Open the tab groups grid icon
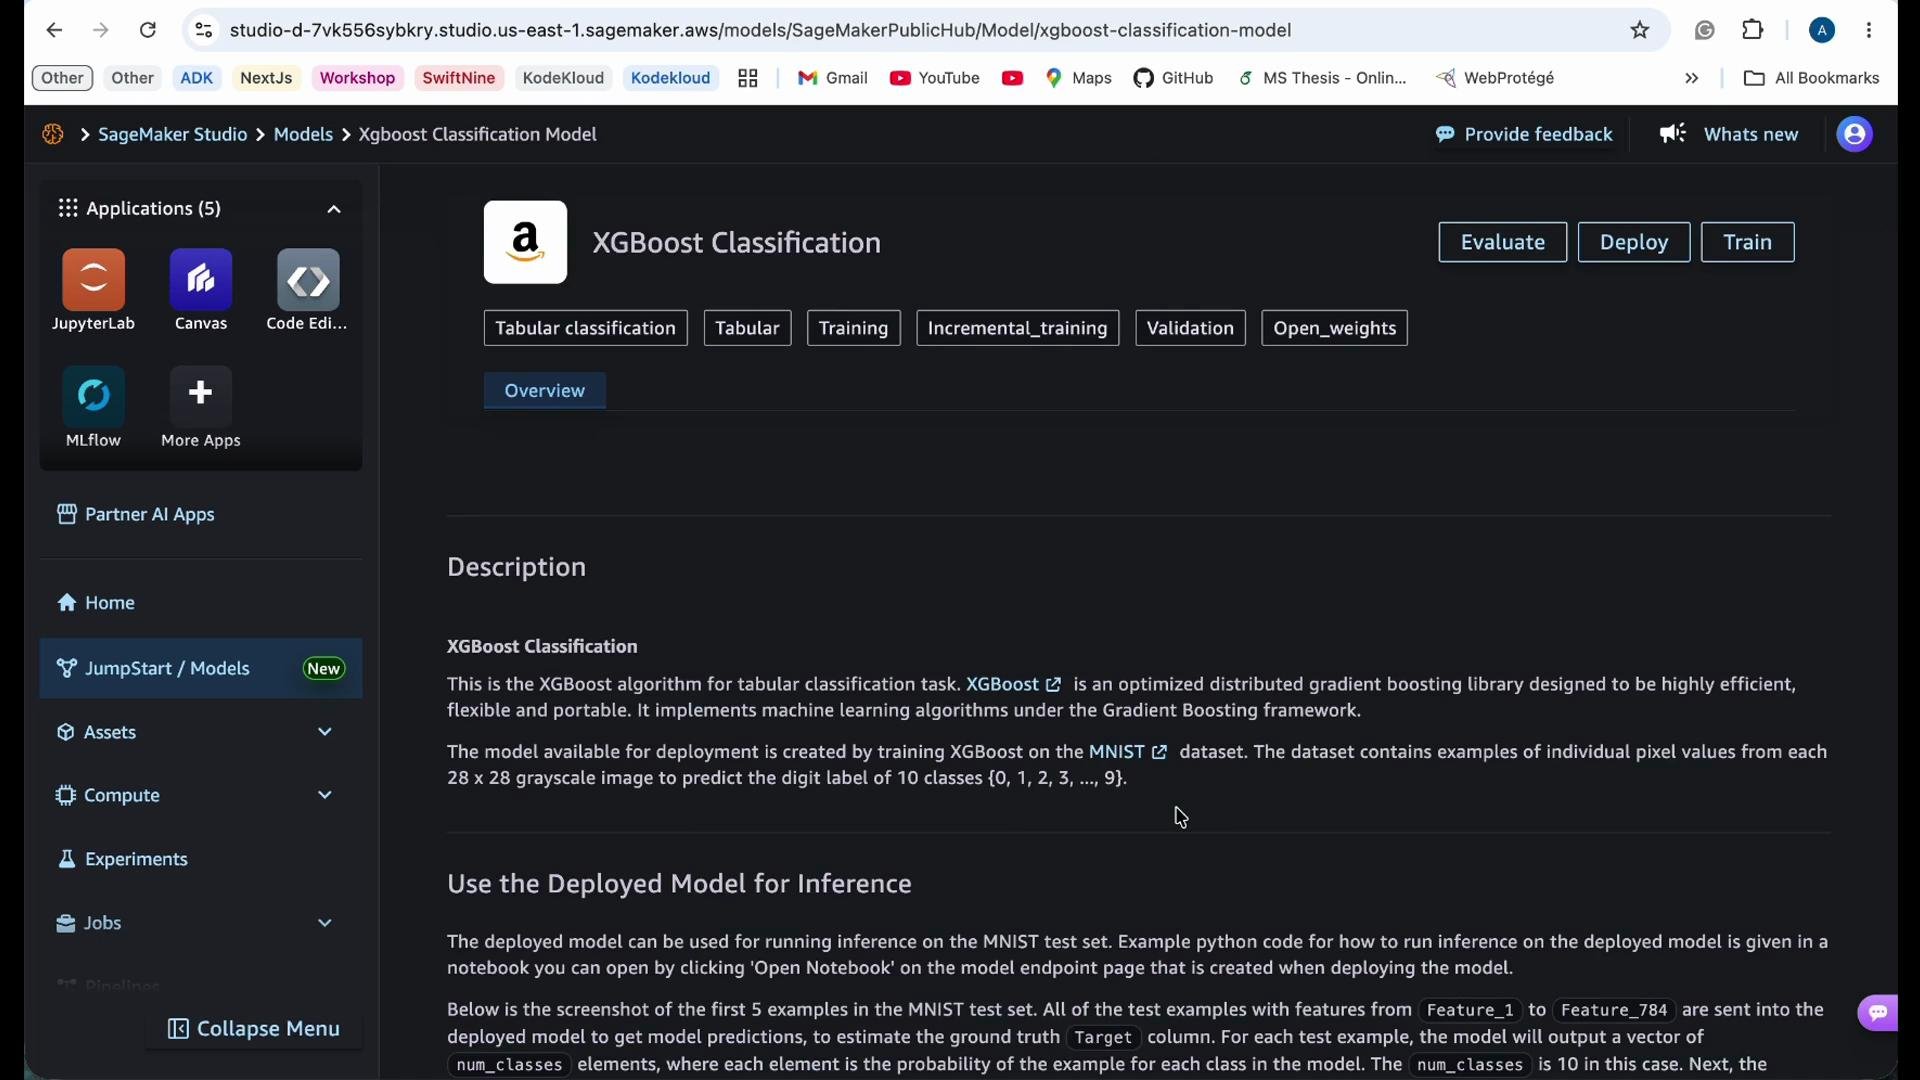The height and width of the screenshot is (1080, 1920). 748,78
